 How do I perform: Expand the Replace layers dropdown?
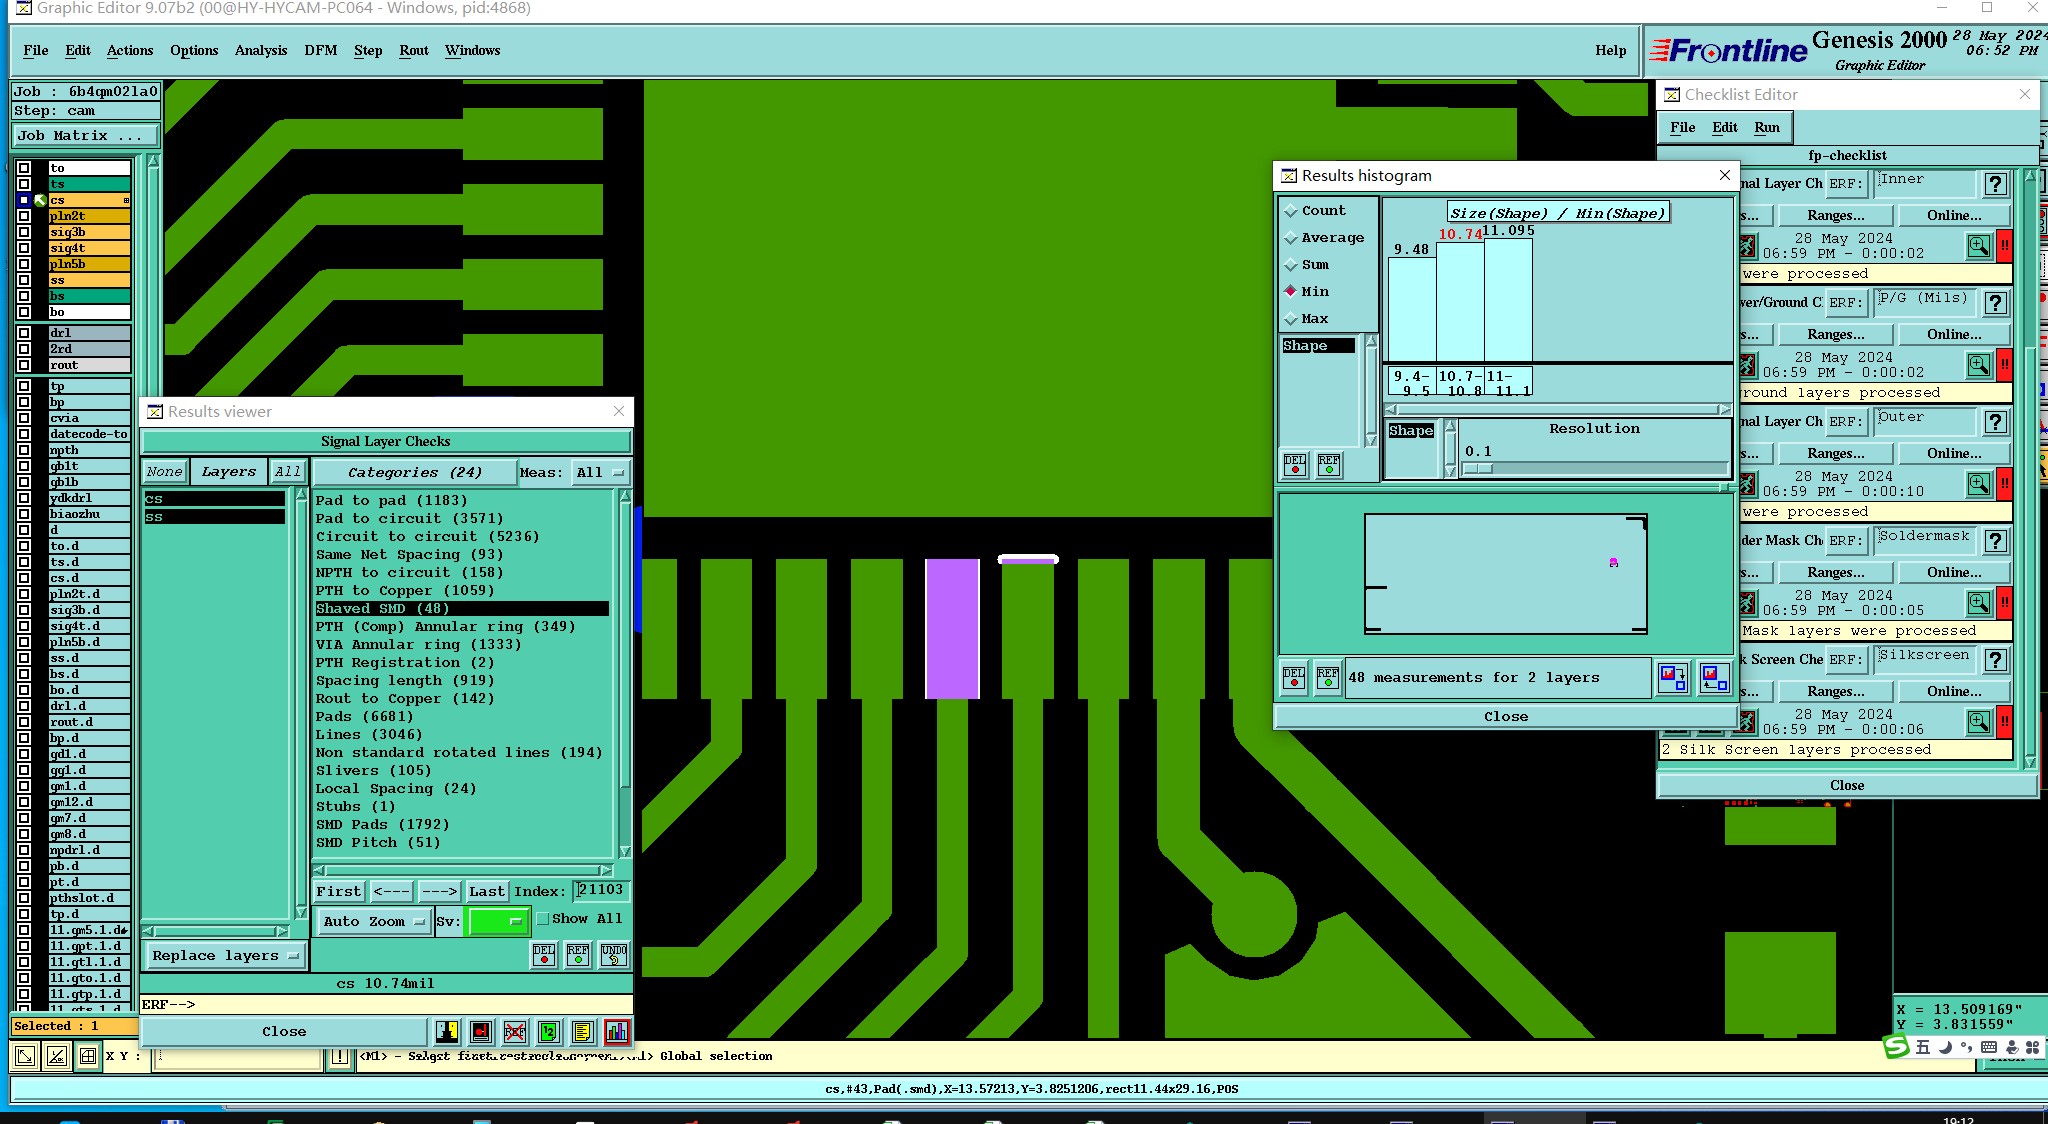tap(226, 956)
